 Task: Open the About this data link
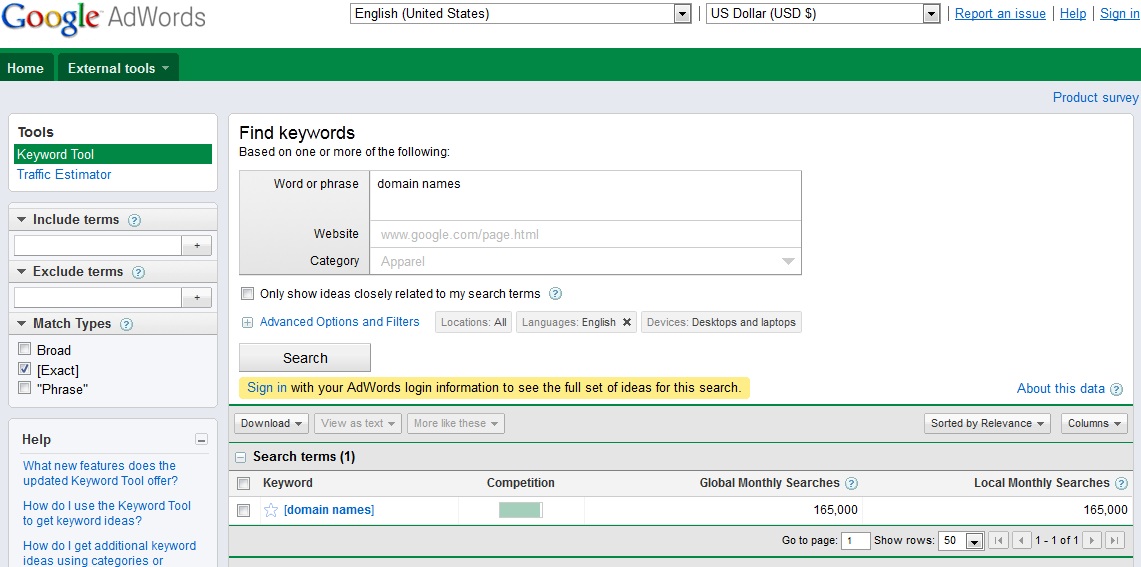coord(1060,389)
